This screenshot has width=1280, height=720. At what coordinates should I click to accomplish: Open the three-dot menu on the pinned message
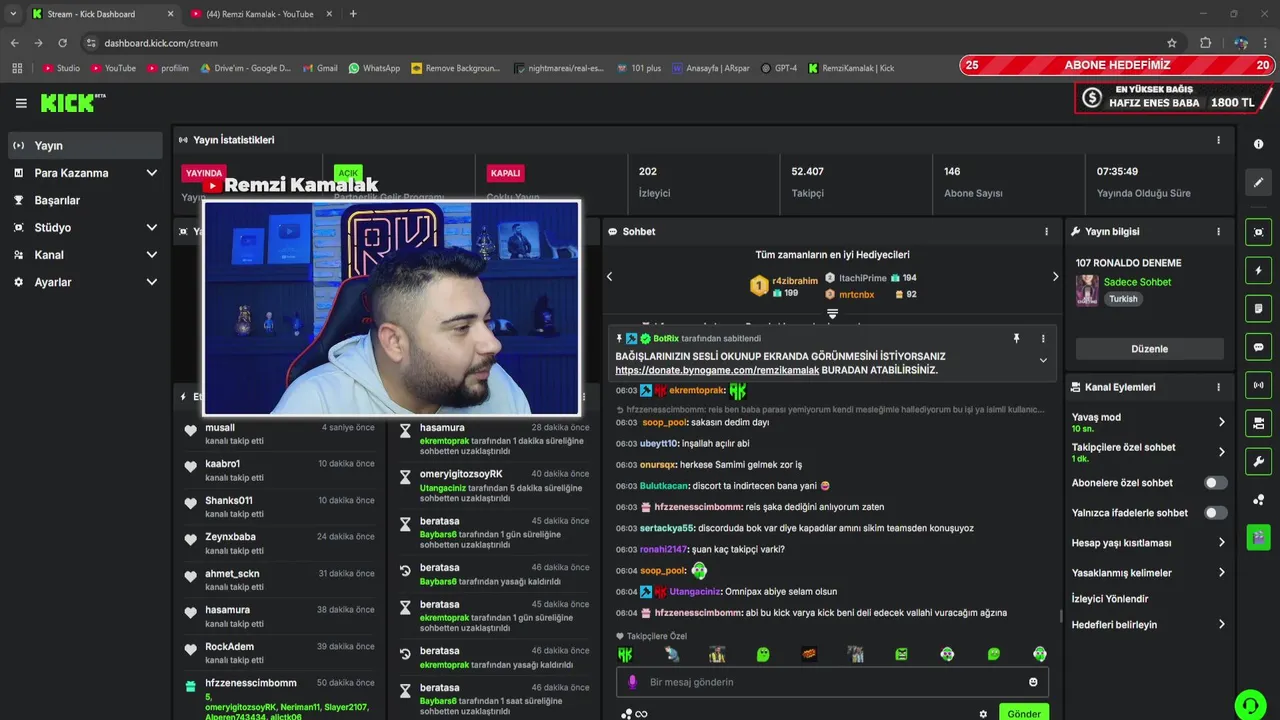1043,339
